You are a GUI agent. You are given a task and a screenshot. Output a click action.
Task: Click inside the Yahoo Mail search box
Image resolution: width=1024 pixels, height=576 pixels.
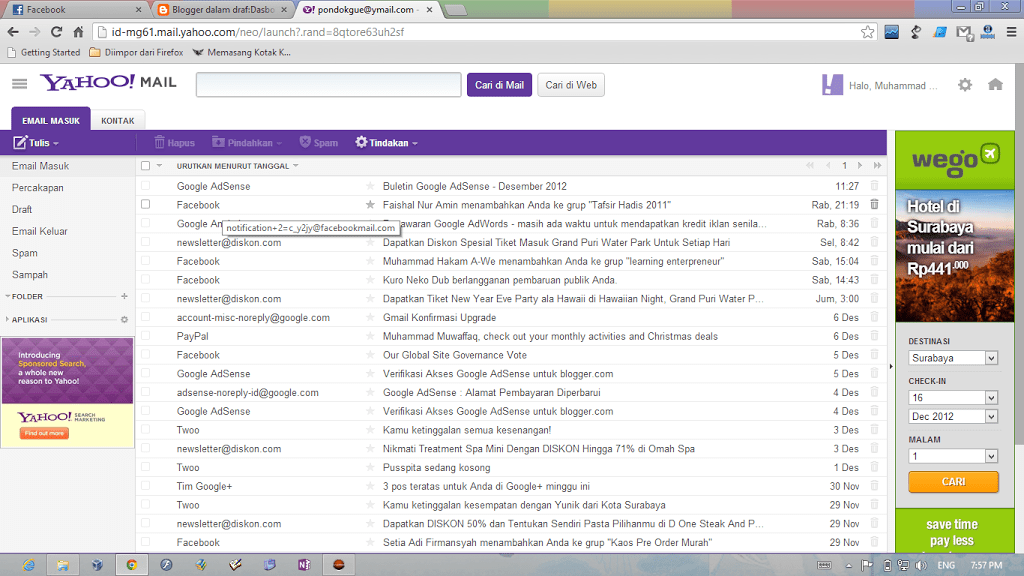point(330,85)
